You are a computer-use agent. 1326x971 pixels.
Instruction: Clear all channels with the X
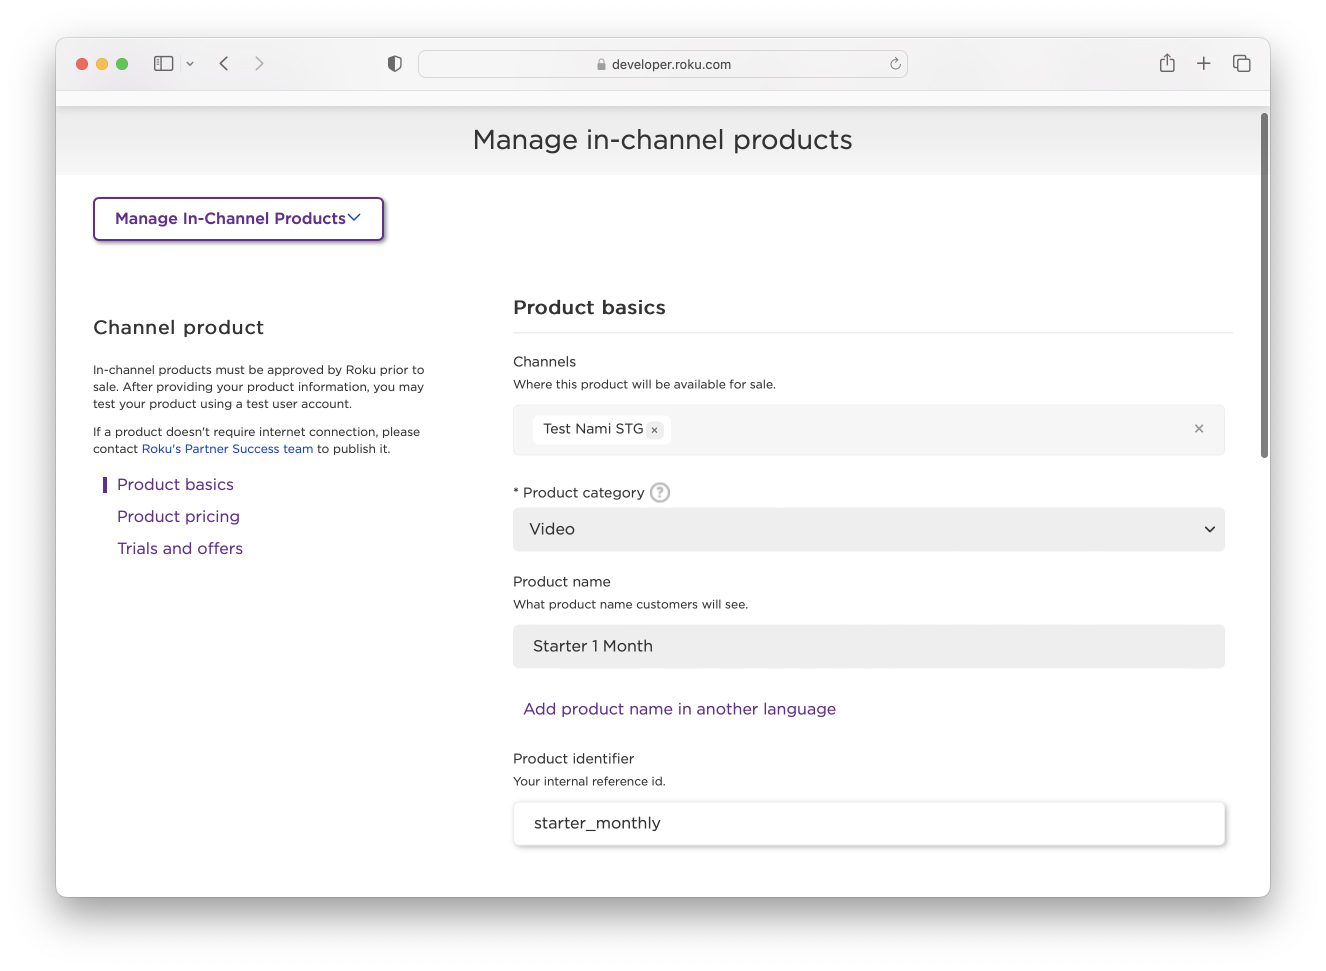click(1199, 429)
